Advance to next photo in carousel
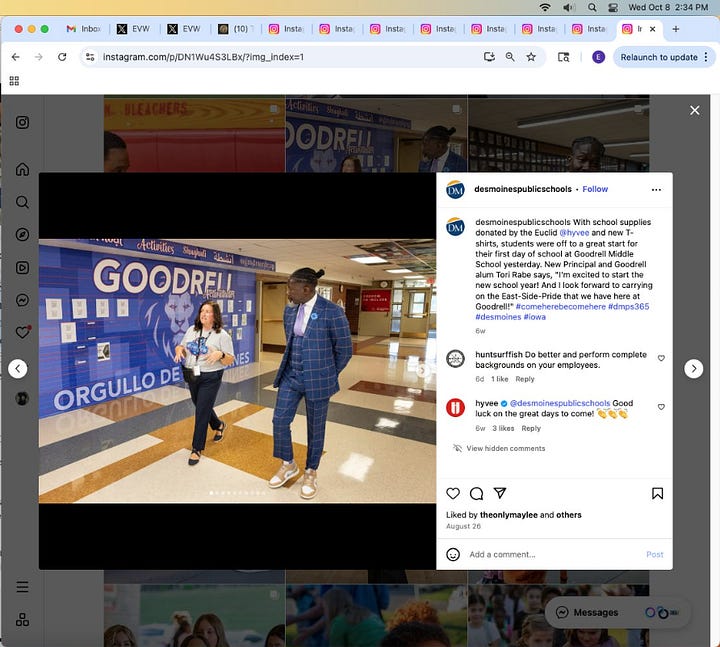Viewport: 720px width, 647px height. [422, 370]
